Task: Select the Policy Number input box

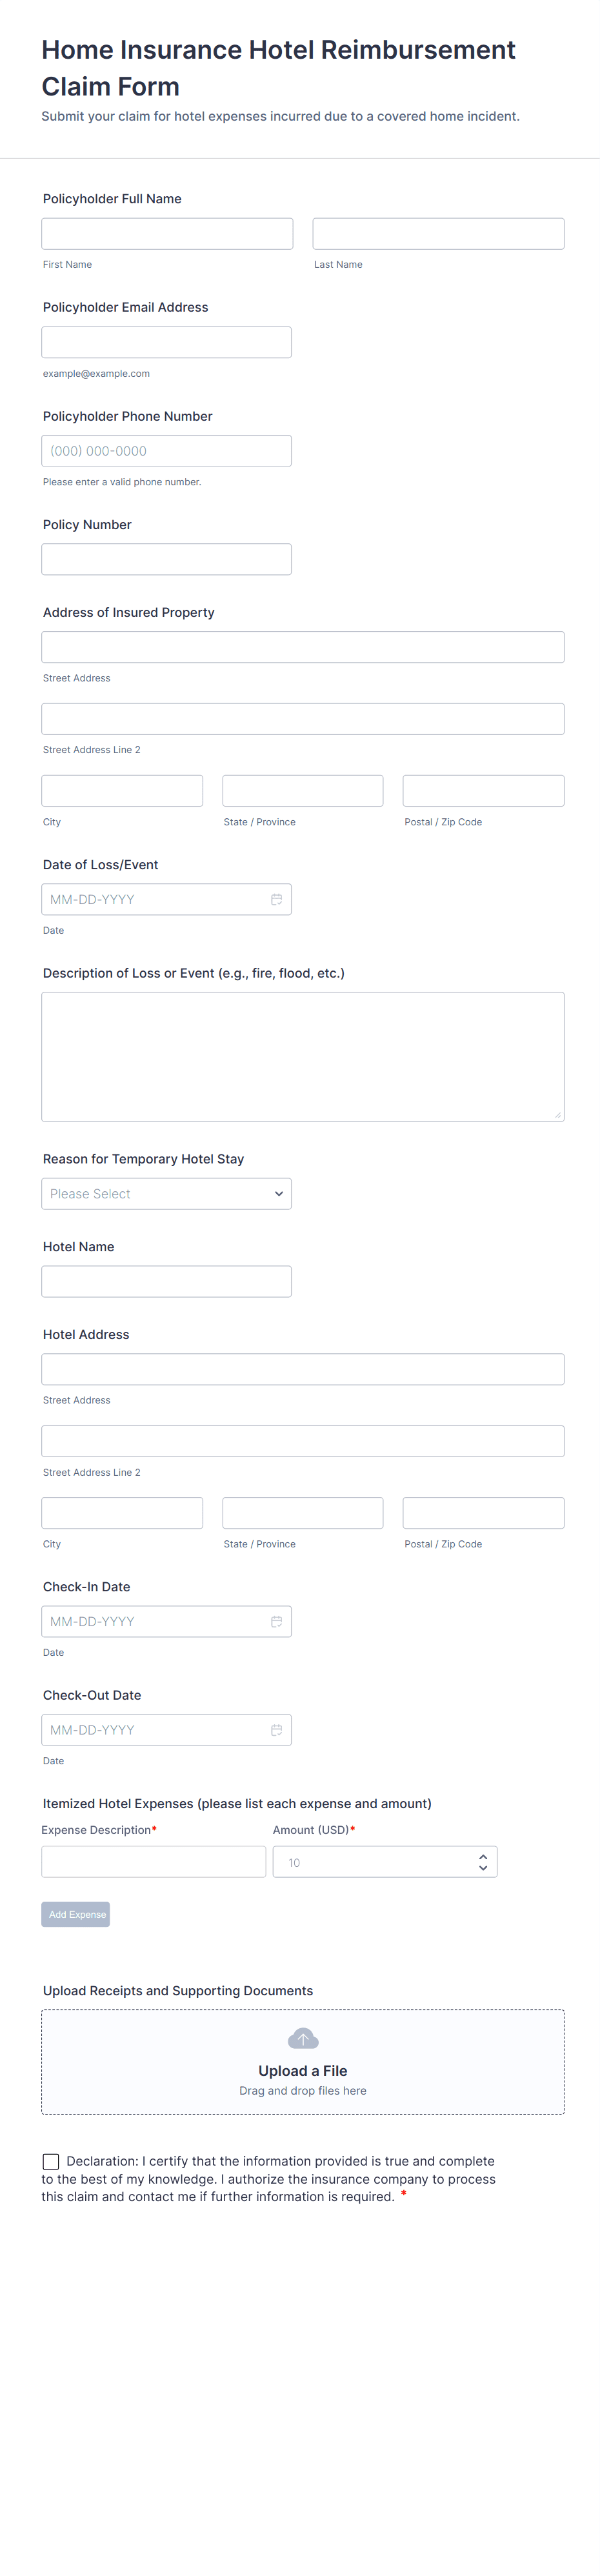Action: (166, 559)
